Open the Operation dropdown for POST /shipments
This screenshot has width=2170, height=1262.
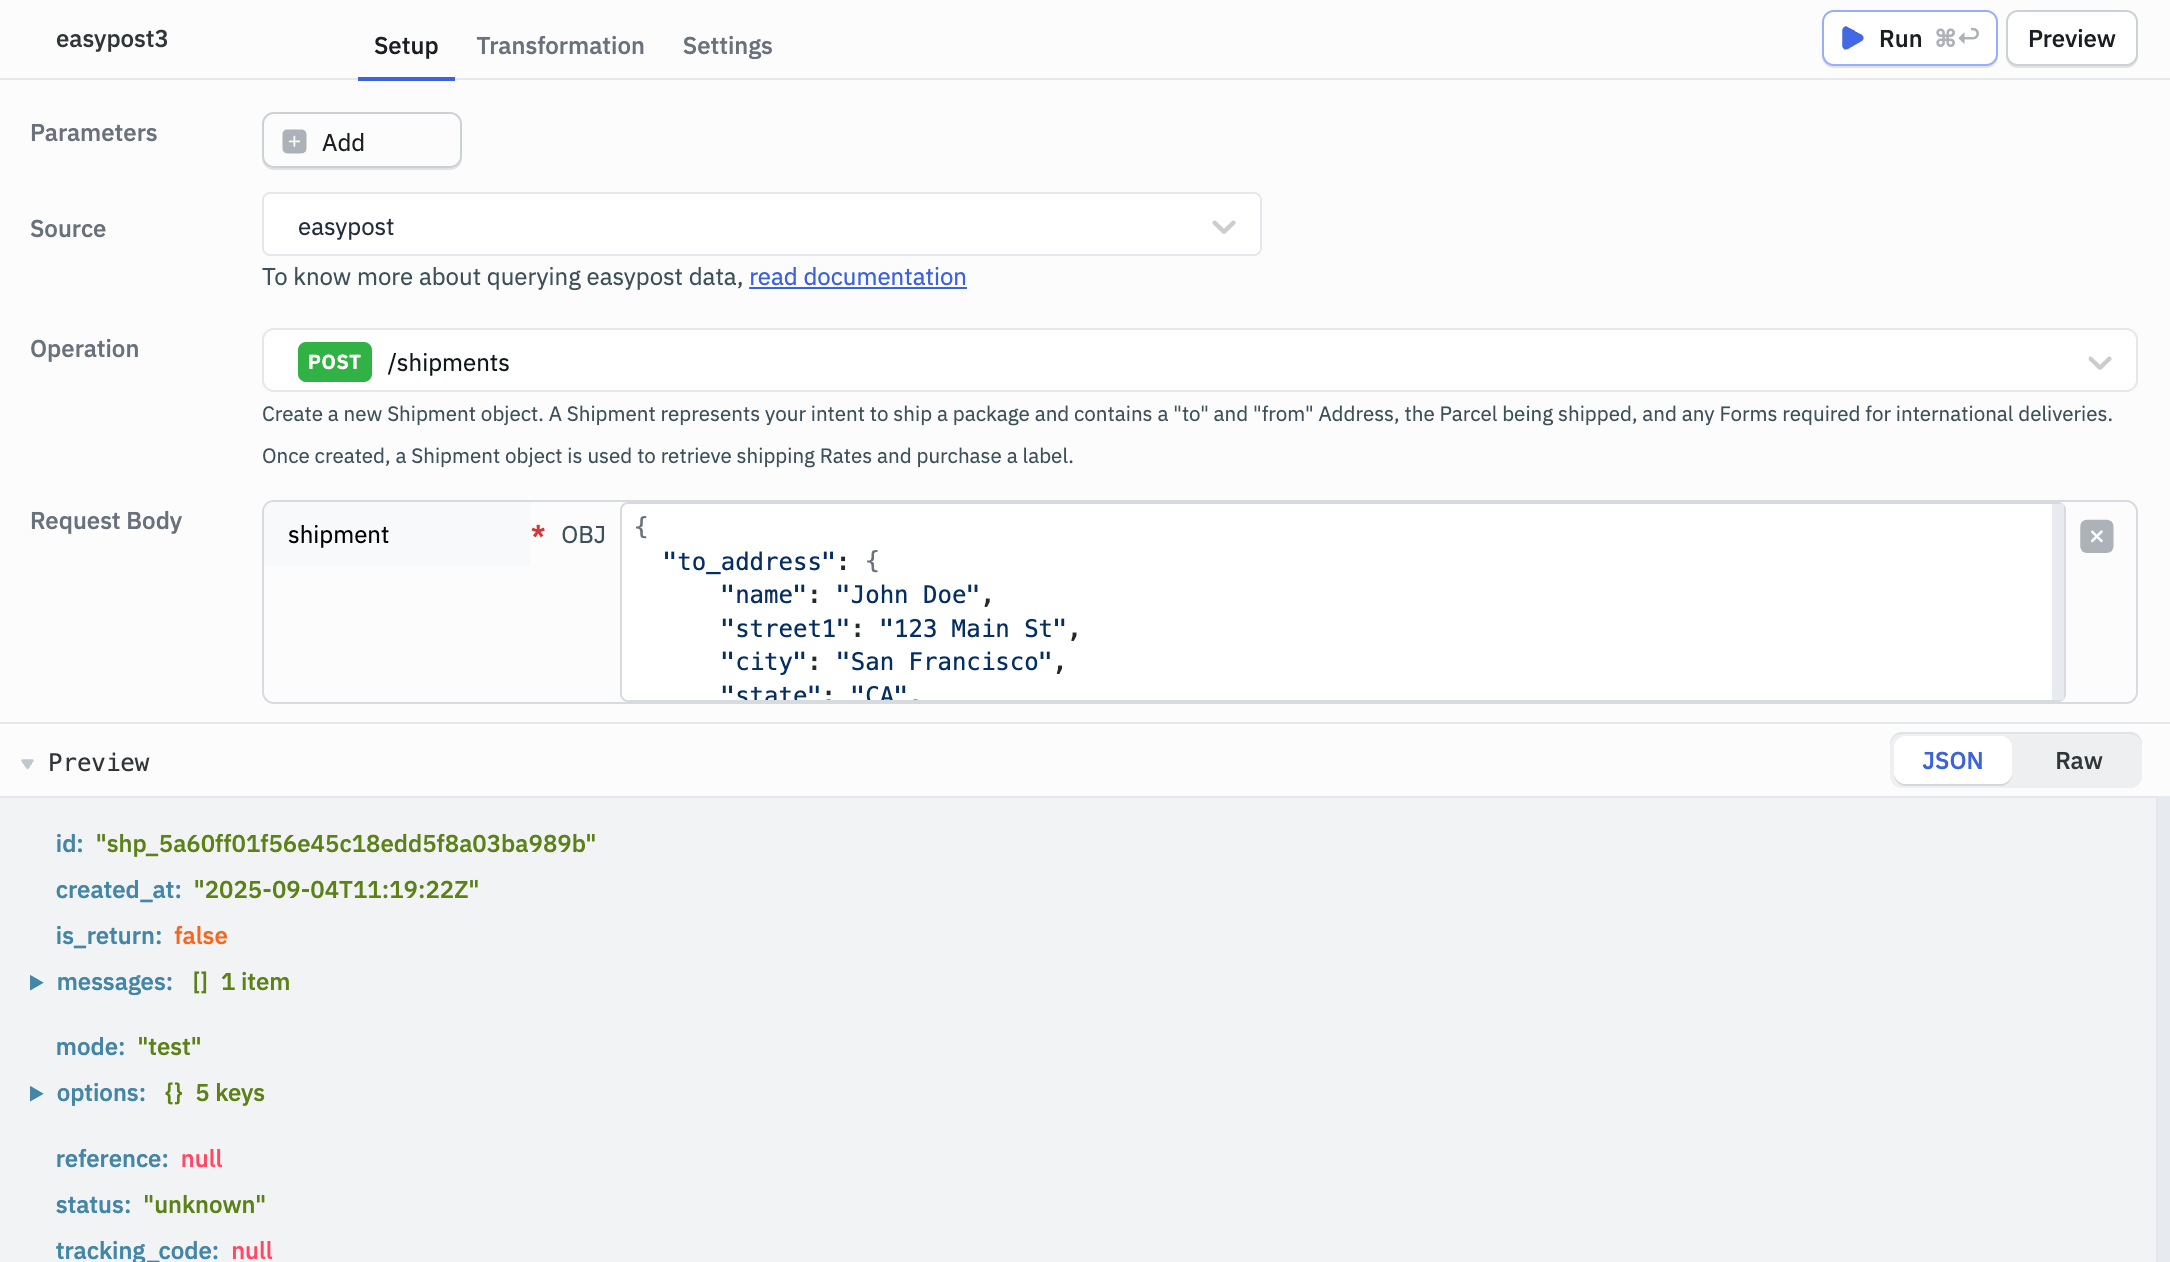click(x=2099, y=361)
